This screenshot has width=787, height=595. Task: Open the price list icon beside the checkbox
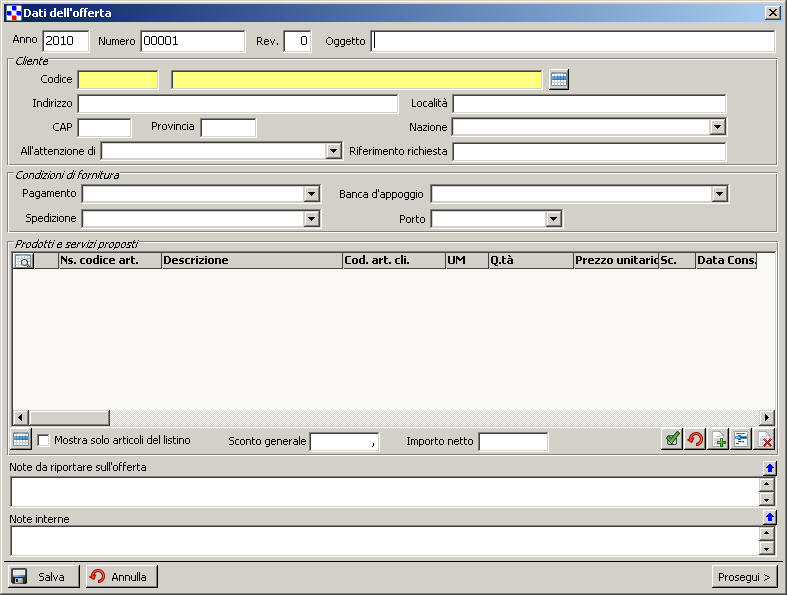tap(21, 440)
